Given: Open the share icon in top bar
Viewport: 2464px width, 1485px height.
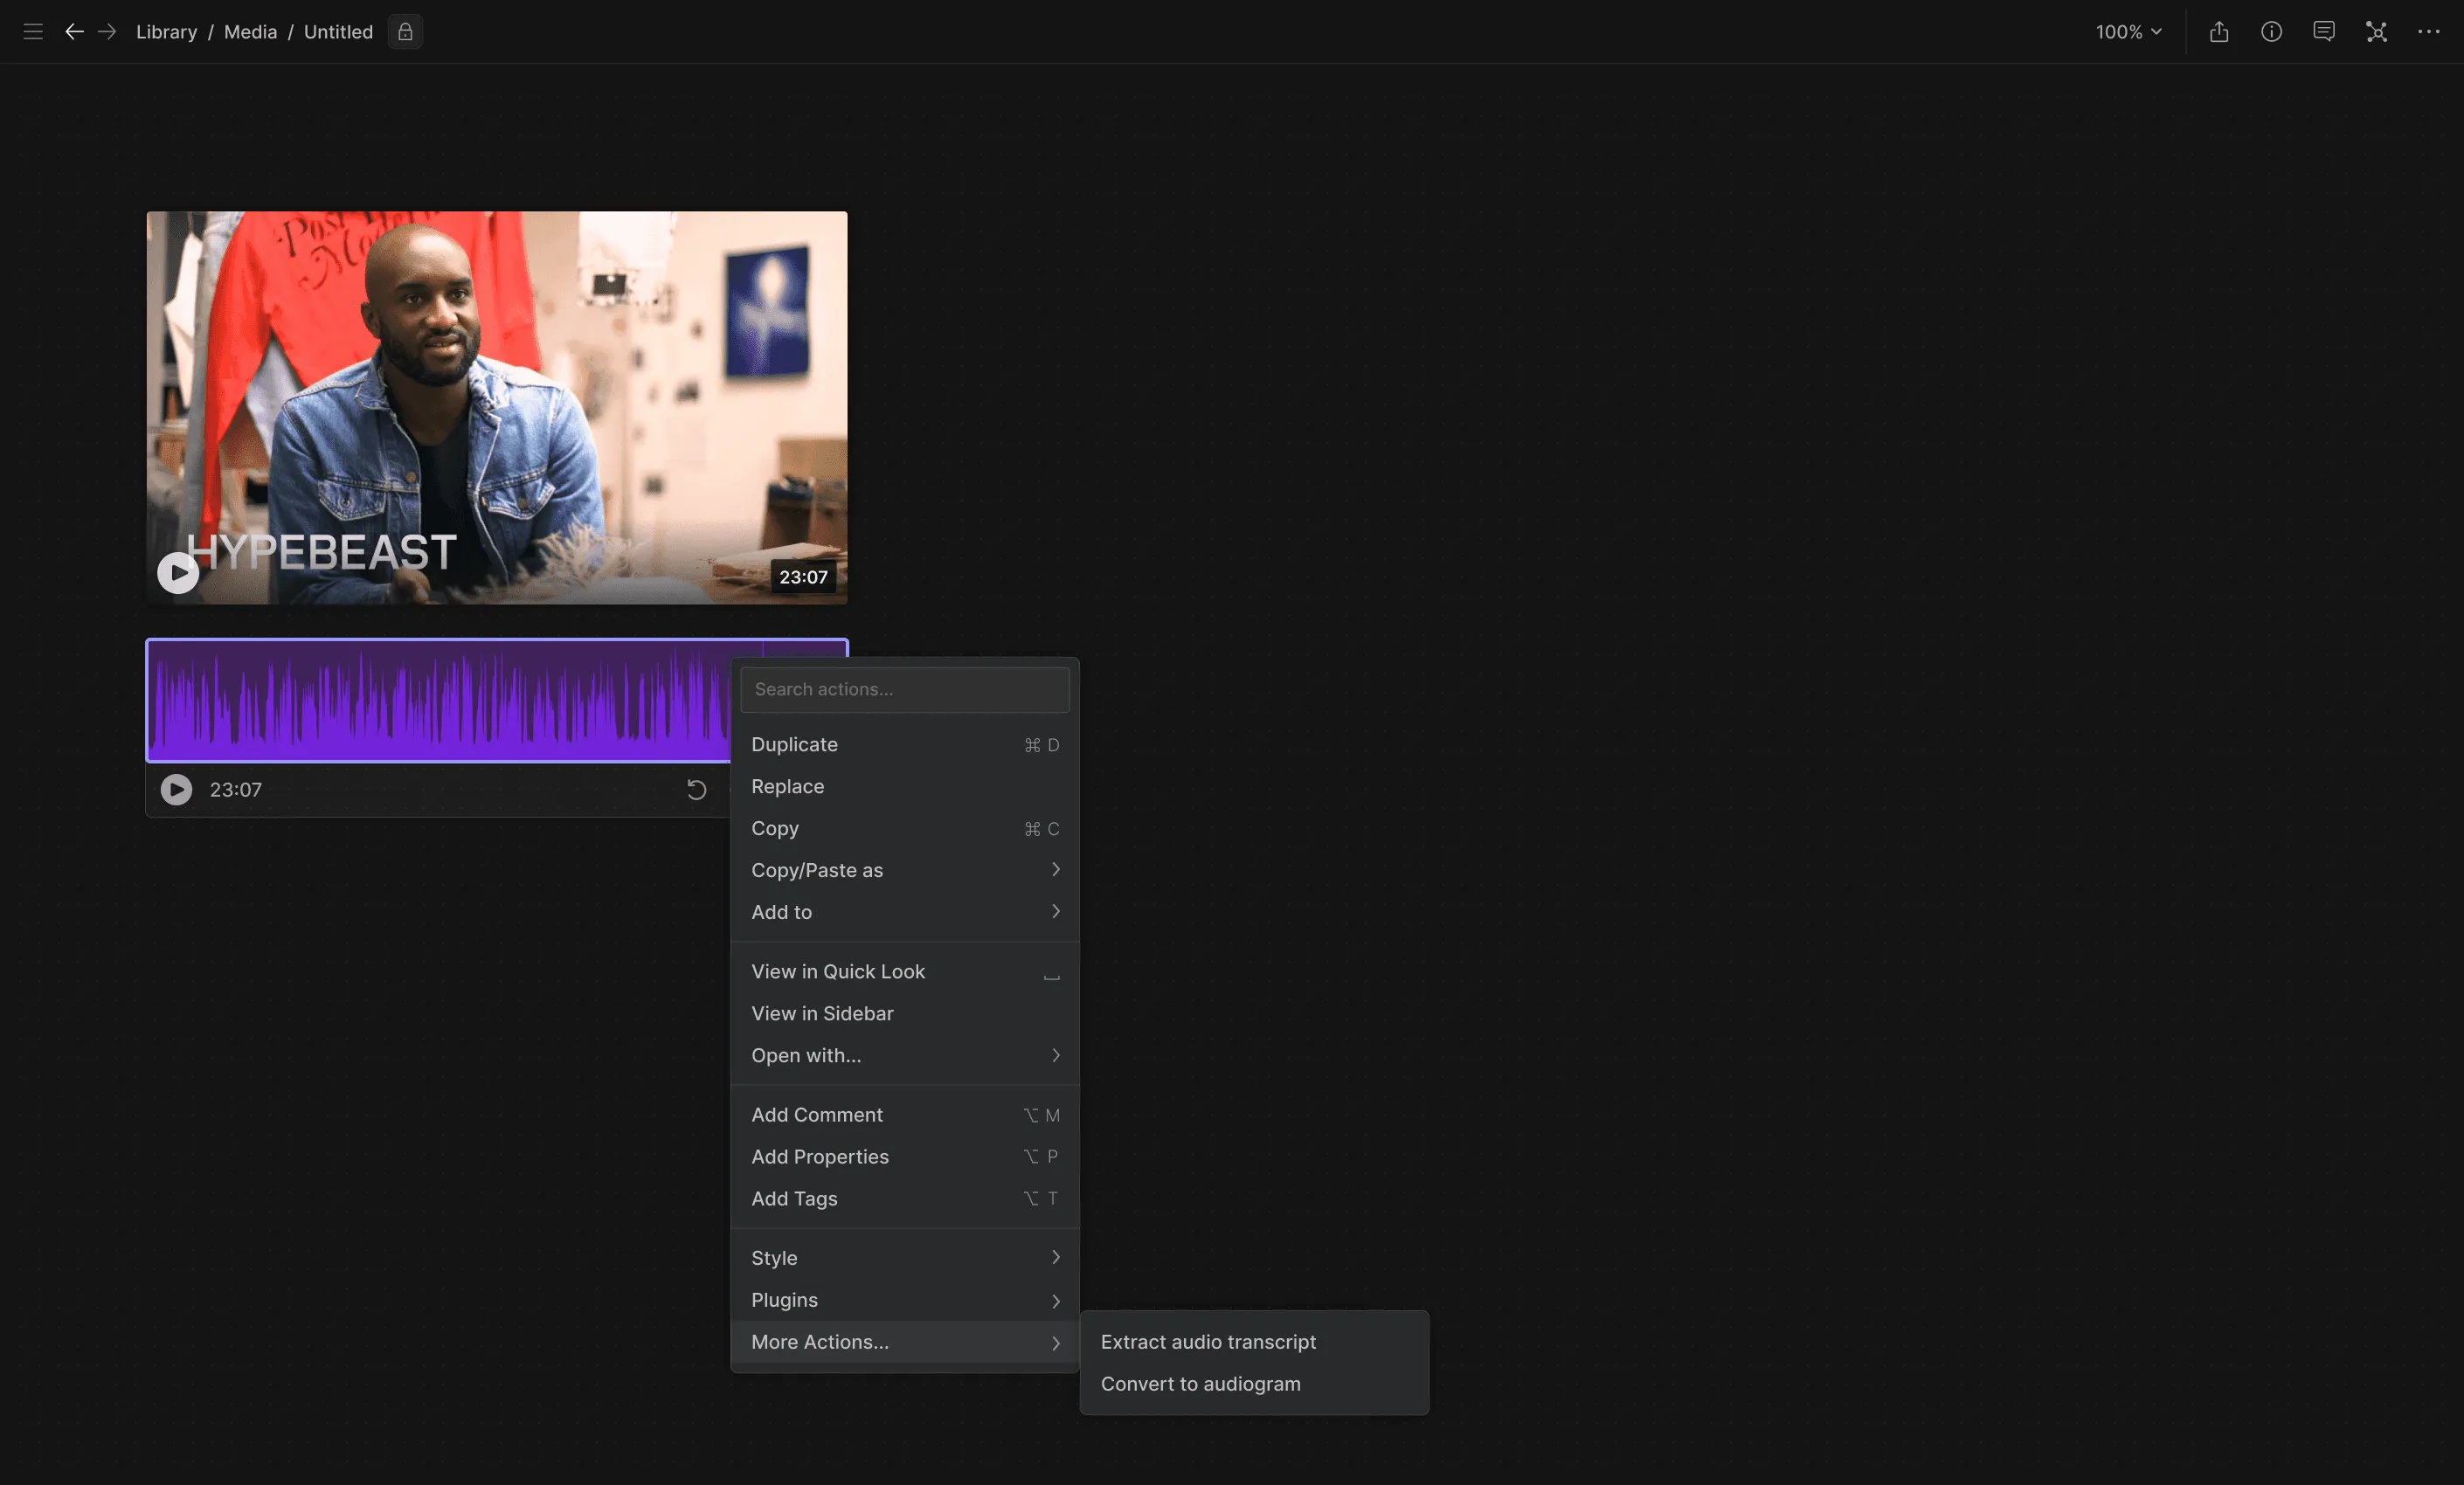Looking at the screenshot, I should click(x=2219, y=32).
